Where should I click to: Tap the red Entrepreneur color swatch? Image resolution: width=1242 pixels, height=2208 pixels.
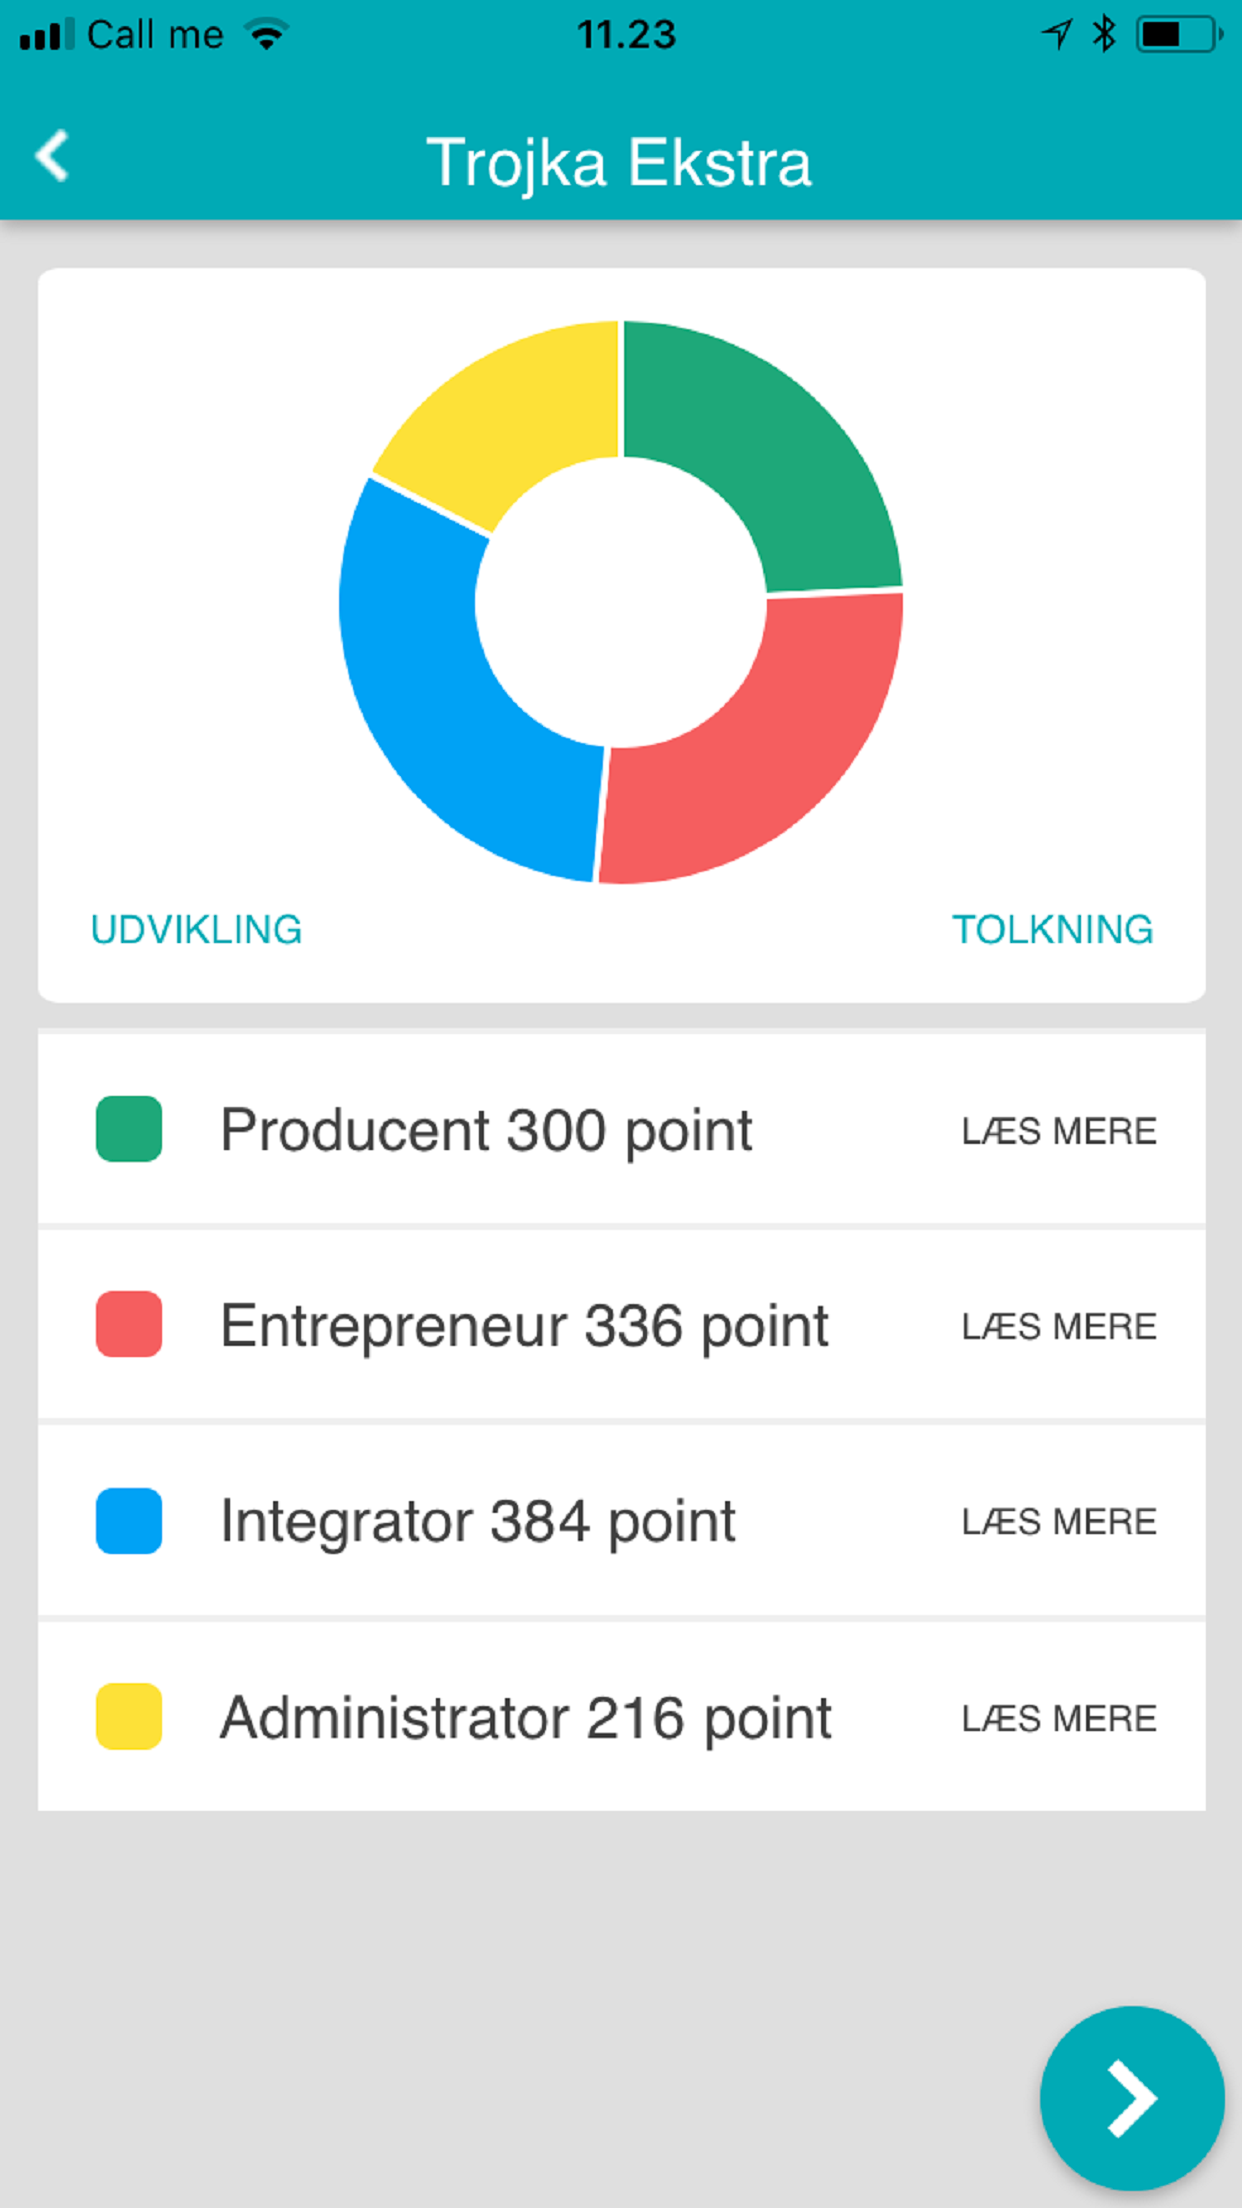pyautogui.click(x=129, y=1324)
